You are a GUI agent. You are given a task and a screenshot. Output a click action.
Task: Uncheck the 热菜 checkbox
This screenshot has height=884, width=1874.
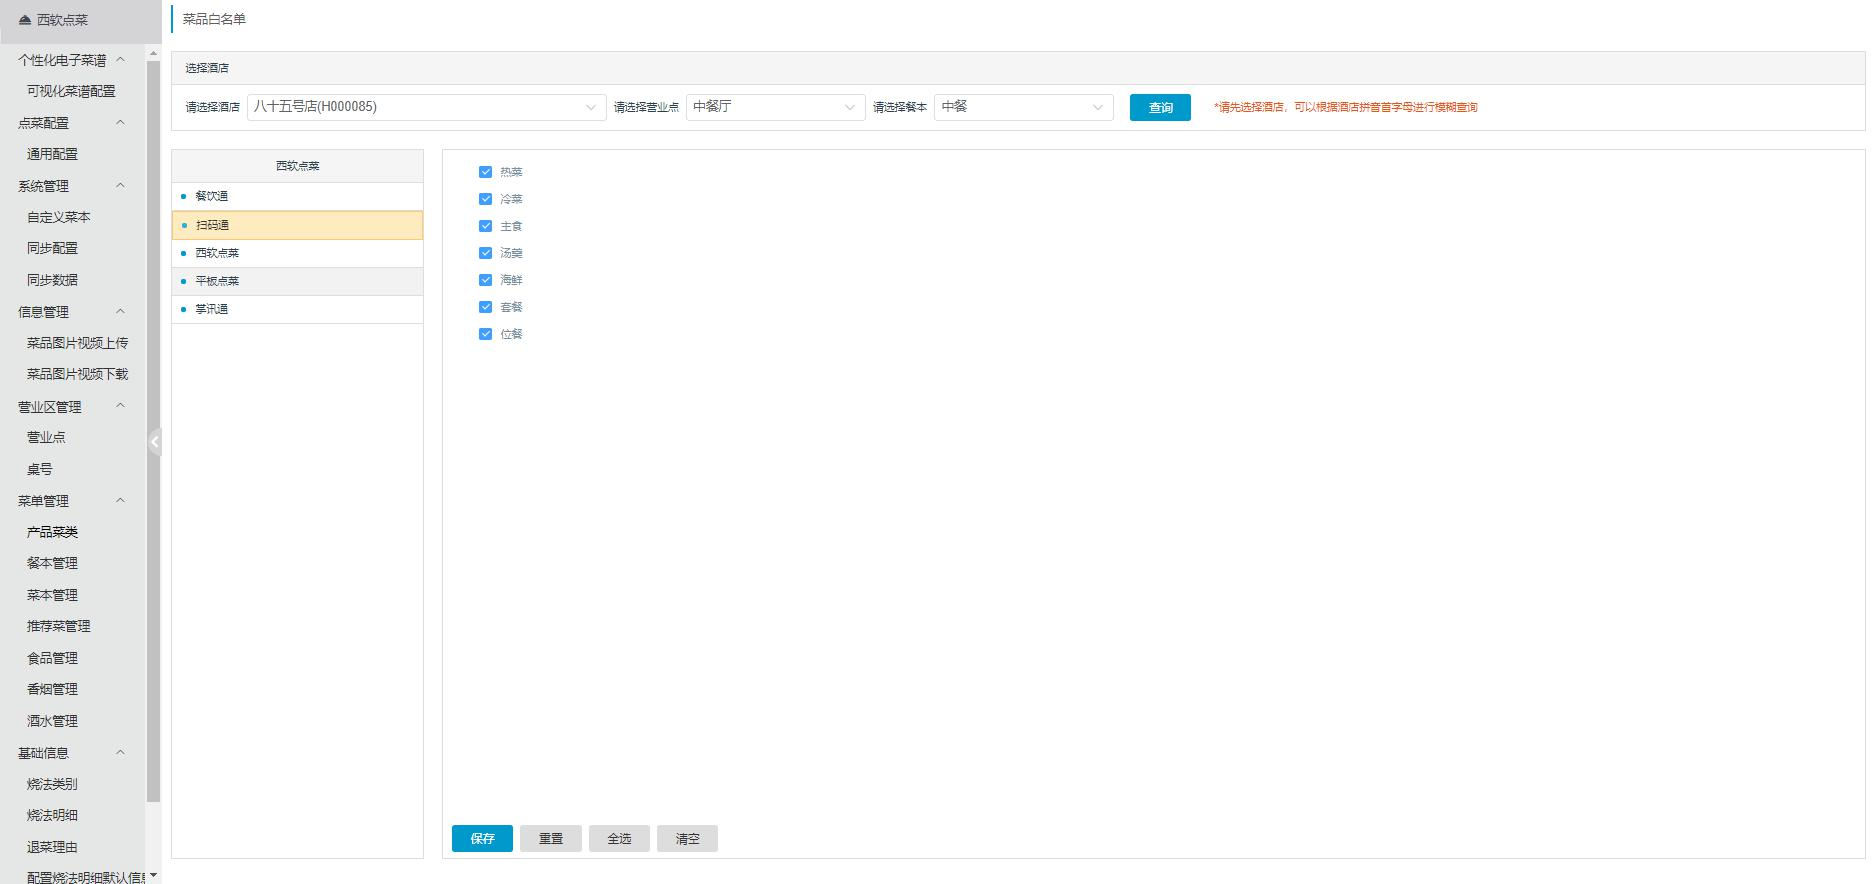coord(486,172)
